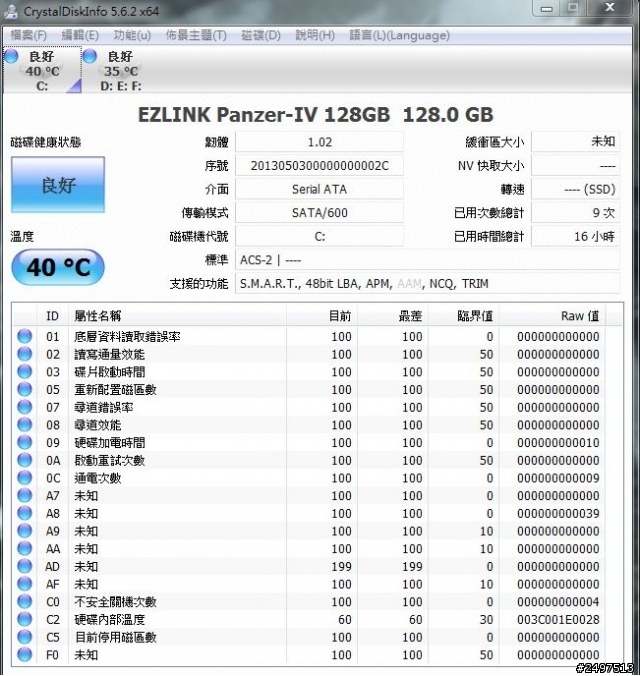Click the 40 °C temperature button
The image size is (640, 676).
[58, 267]
